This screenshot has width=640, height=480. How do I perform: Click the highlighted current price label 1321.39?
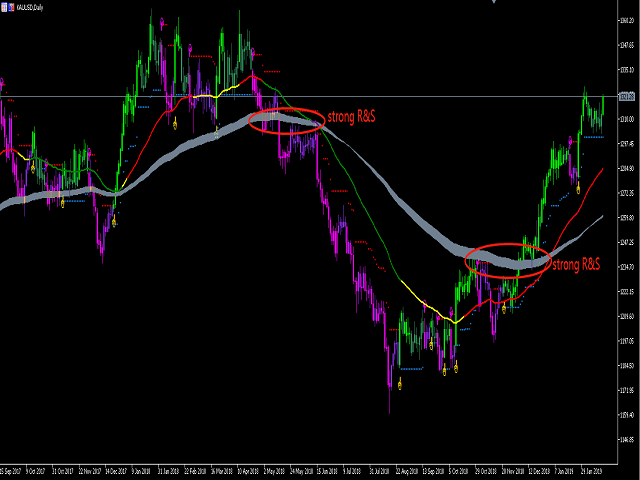pos(627,97)
